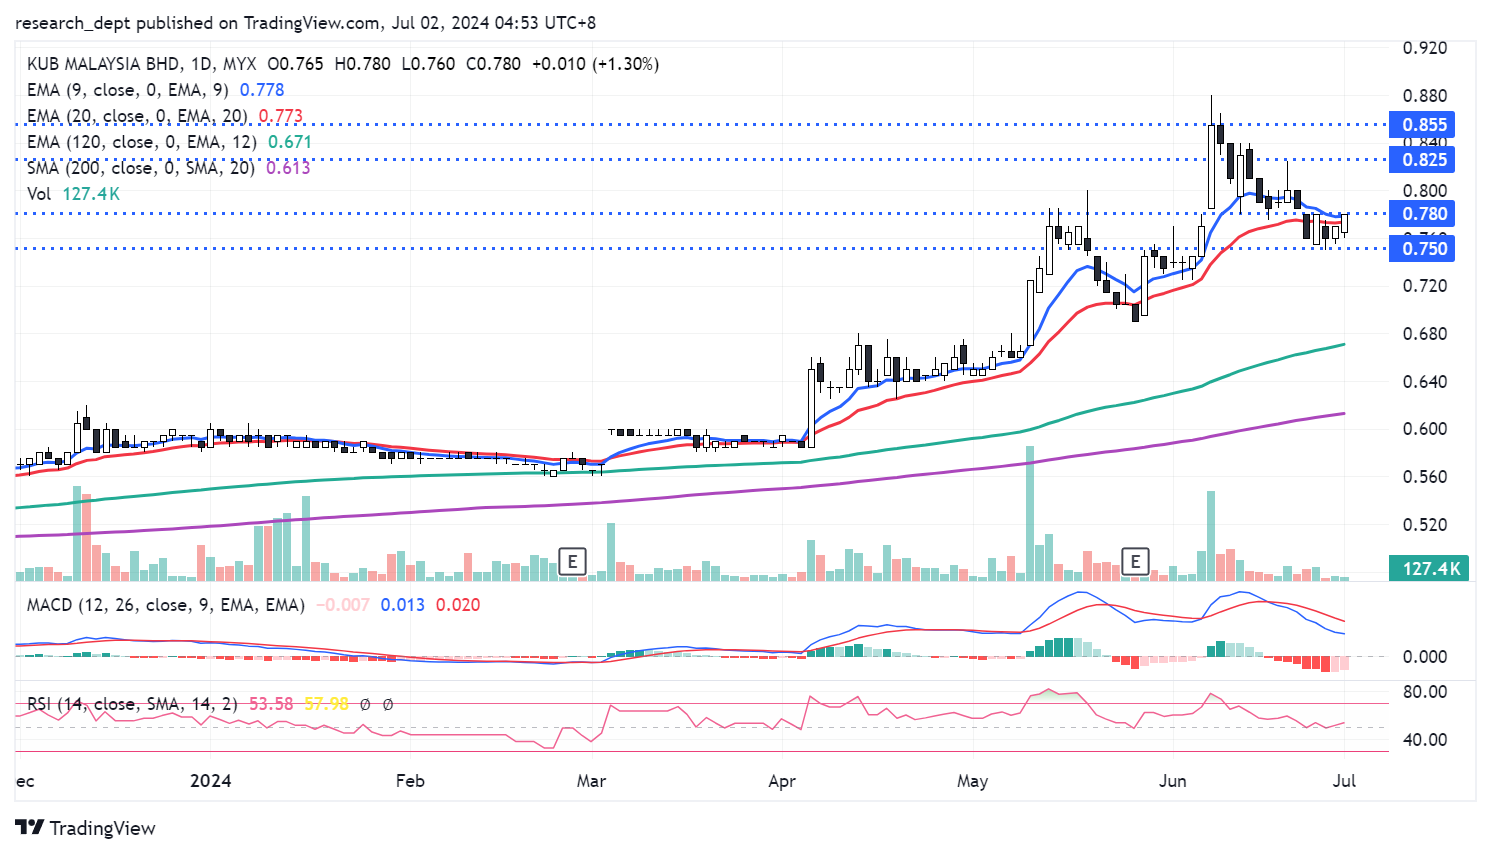Select the 0.750 support level price label
This screenshot has width=1491, height=854.
(x=1423, y=249)
